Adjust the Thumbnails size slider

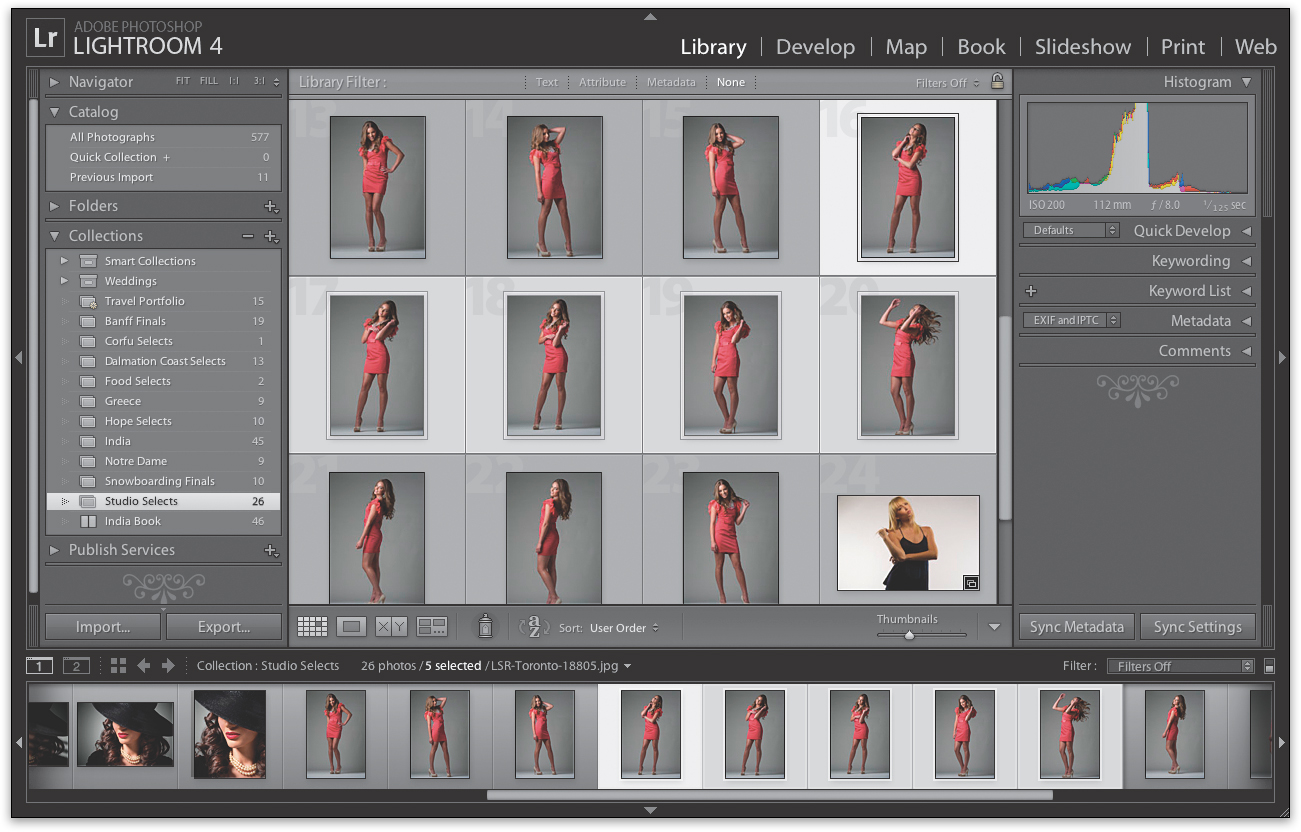[x=908, y=635]
